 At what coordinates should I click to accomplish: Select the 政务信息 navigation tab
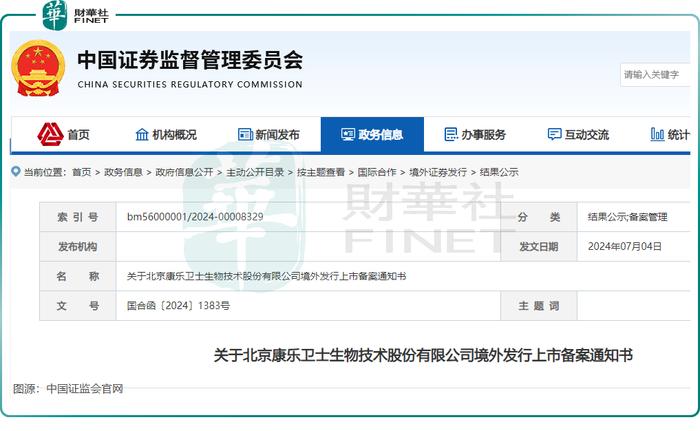click(x=372, y=134)
